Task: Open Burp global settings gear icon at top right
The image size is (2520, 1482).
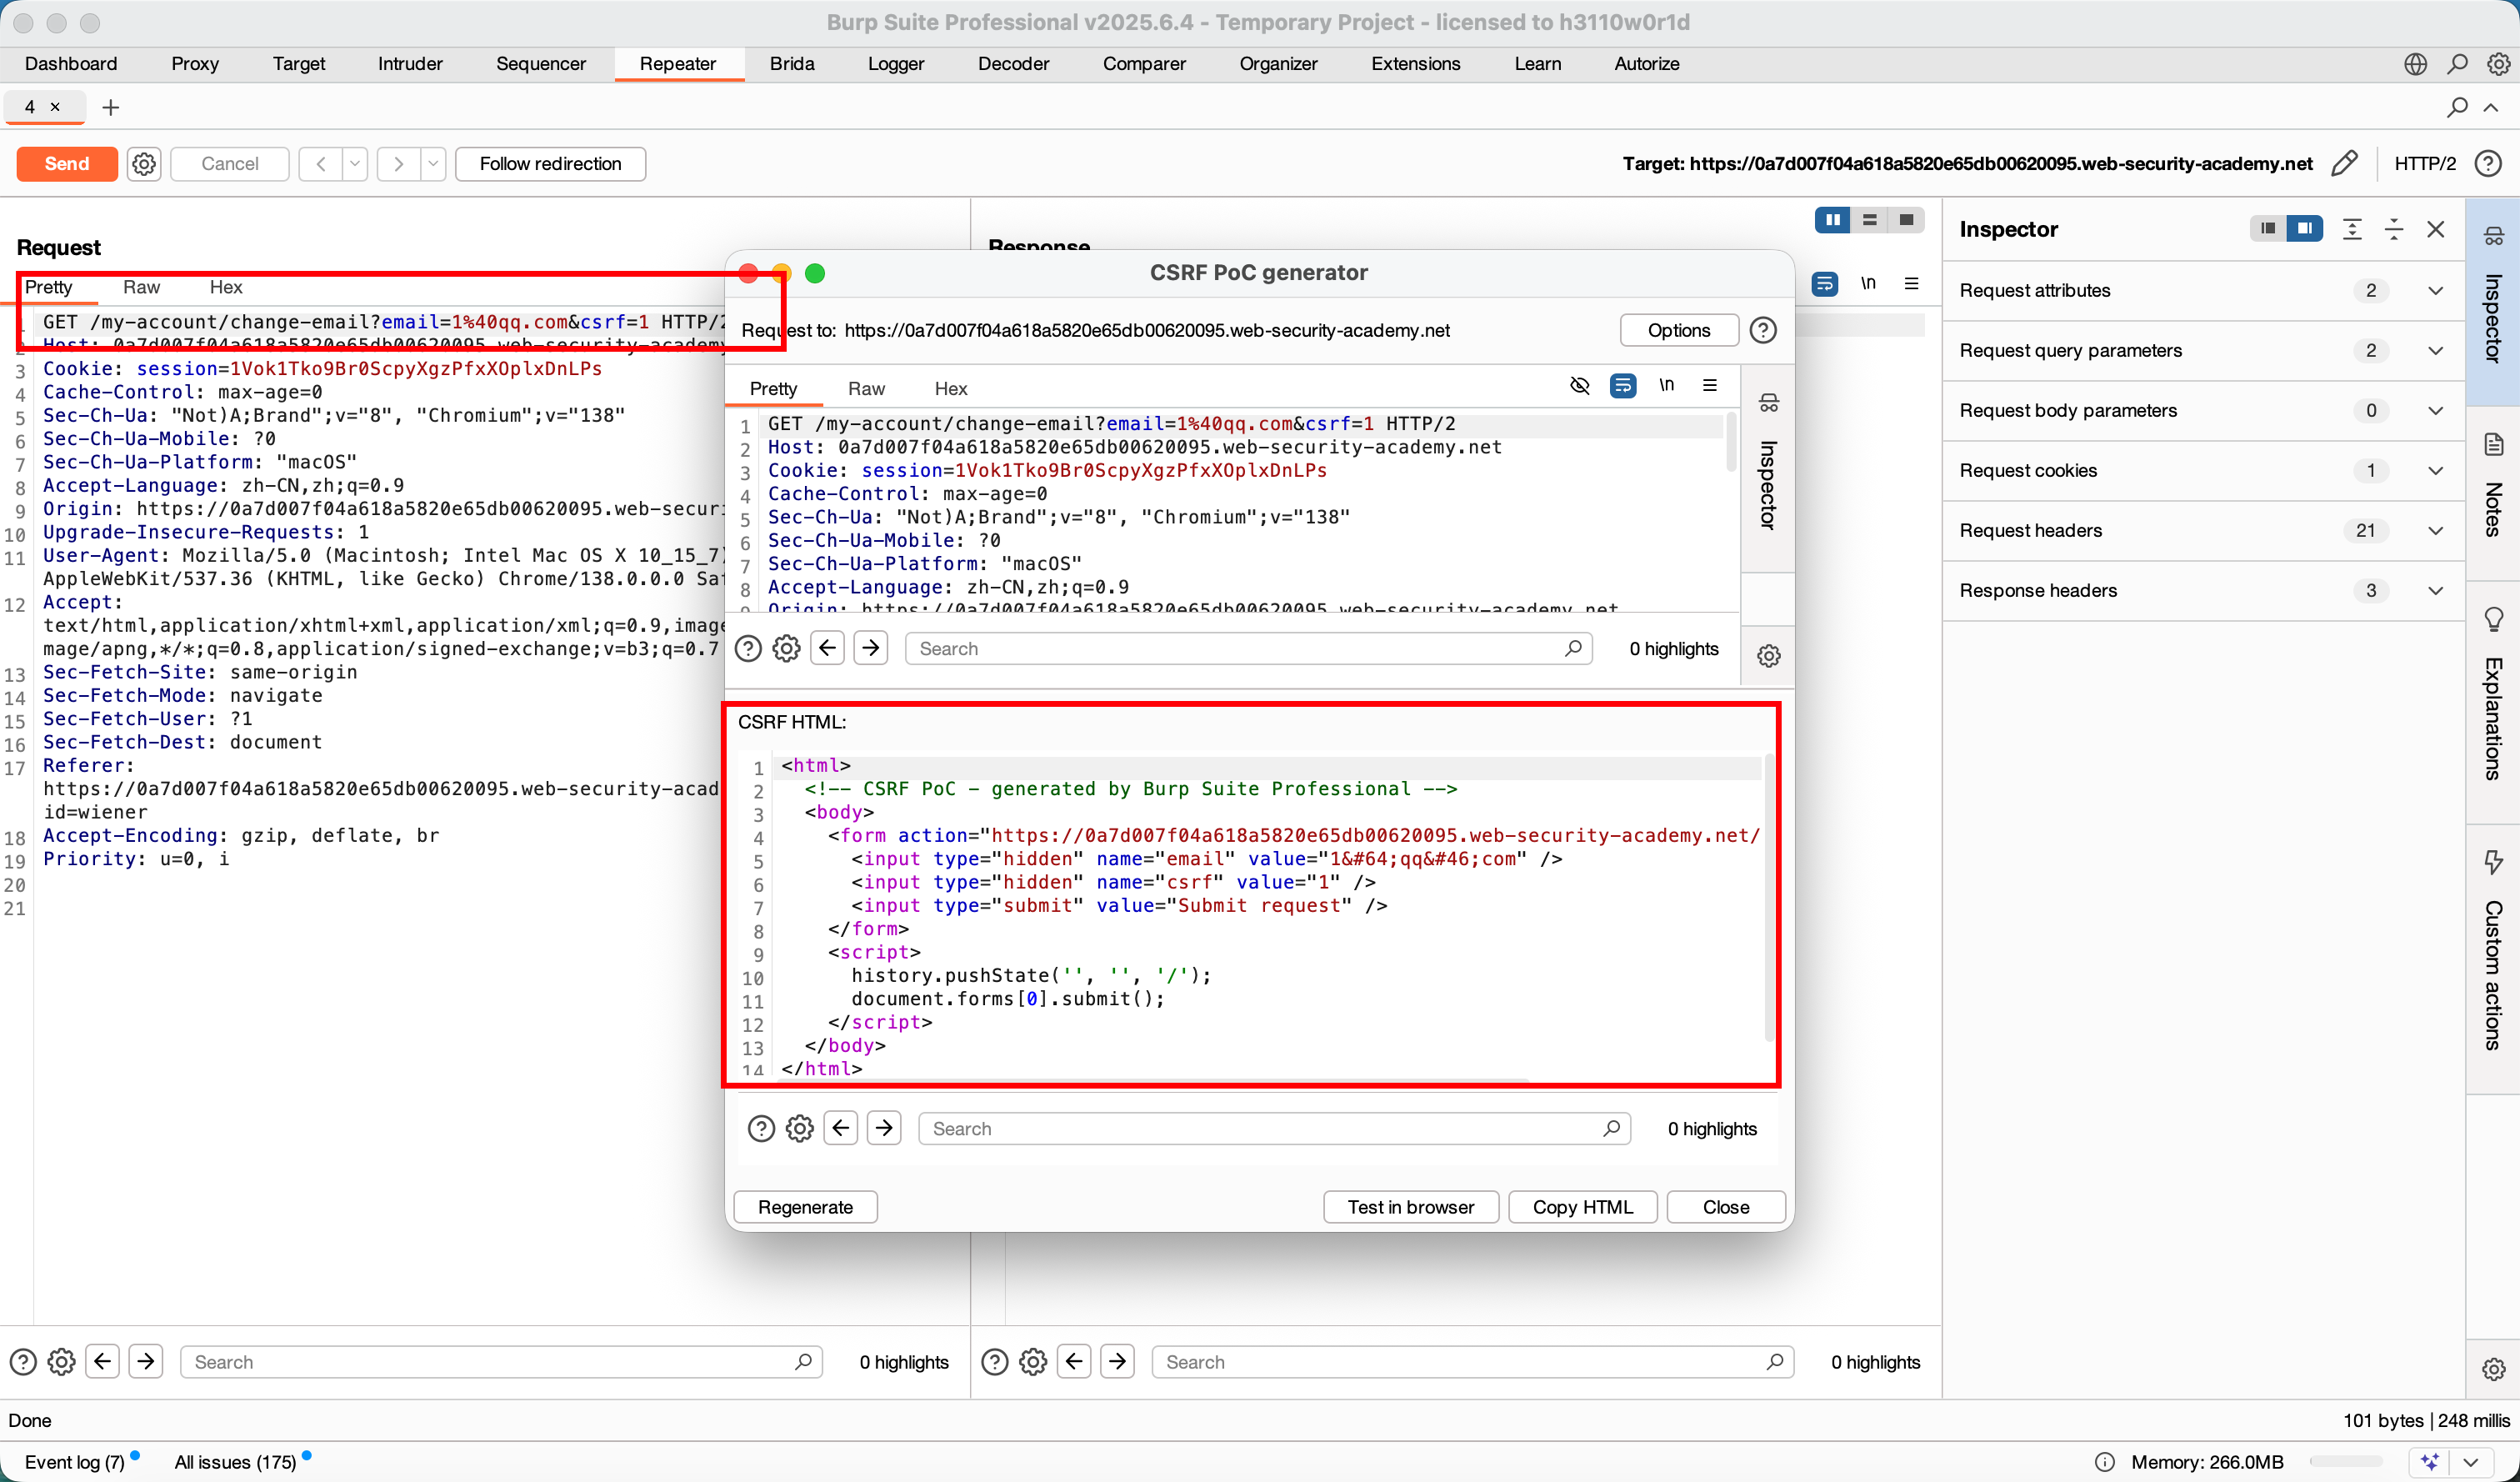Action: (2498, 64)
